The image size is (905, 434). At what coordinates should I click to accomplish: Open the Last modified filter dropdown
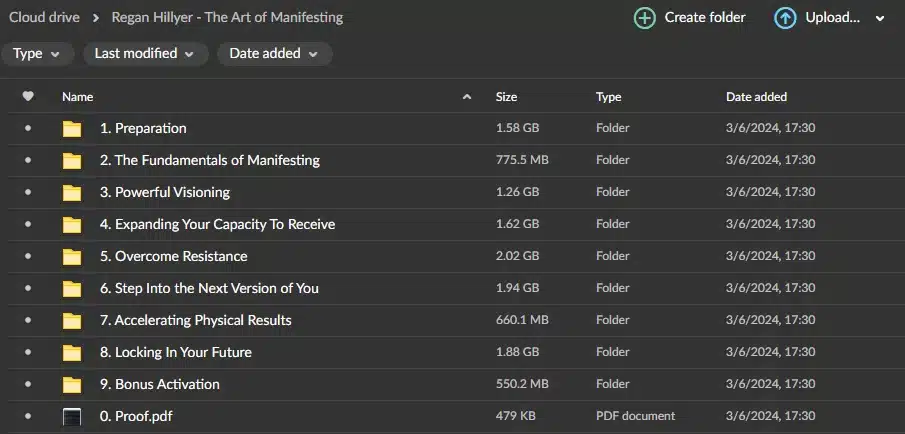tap(145, 54)
